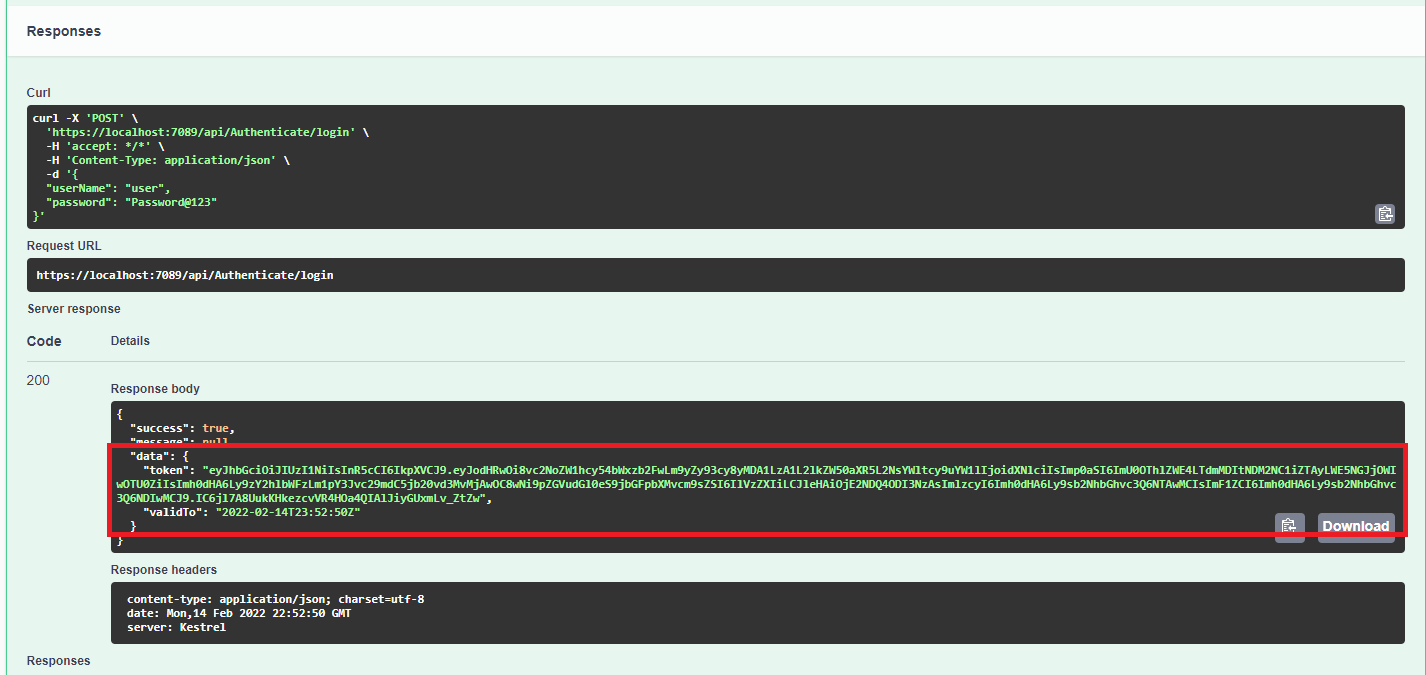Click the JWT token value
Image resolution: width=1426 pixels, height=675 pixels.
(756, 483)
